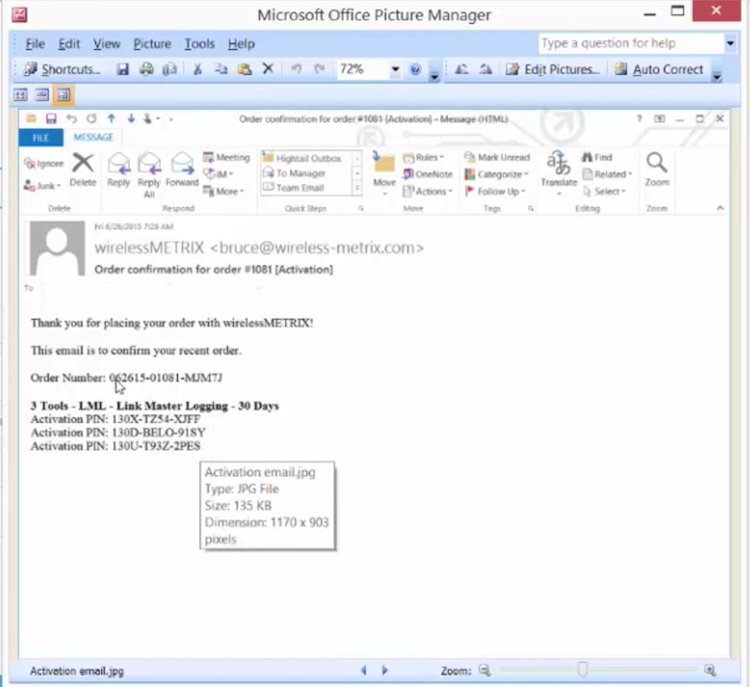The height and width of the screenshot is (687, 750).
Task: Click the bruce@wireless-metrix.com sender text
Action: point(317,248)
